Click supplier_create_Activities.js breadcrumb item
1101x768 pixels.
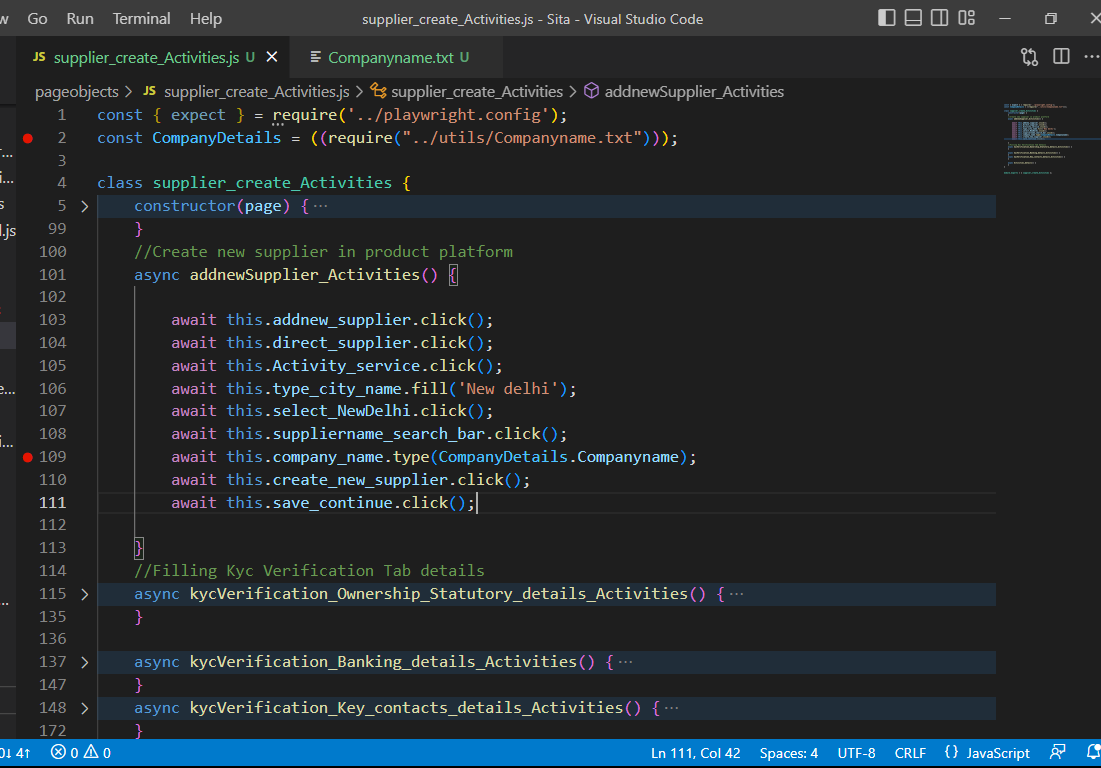256,91
